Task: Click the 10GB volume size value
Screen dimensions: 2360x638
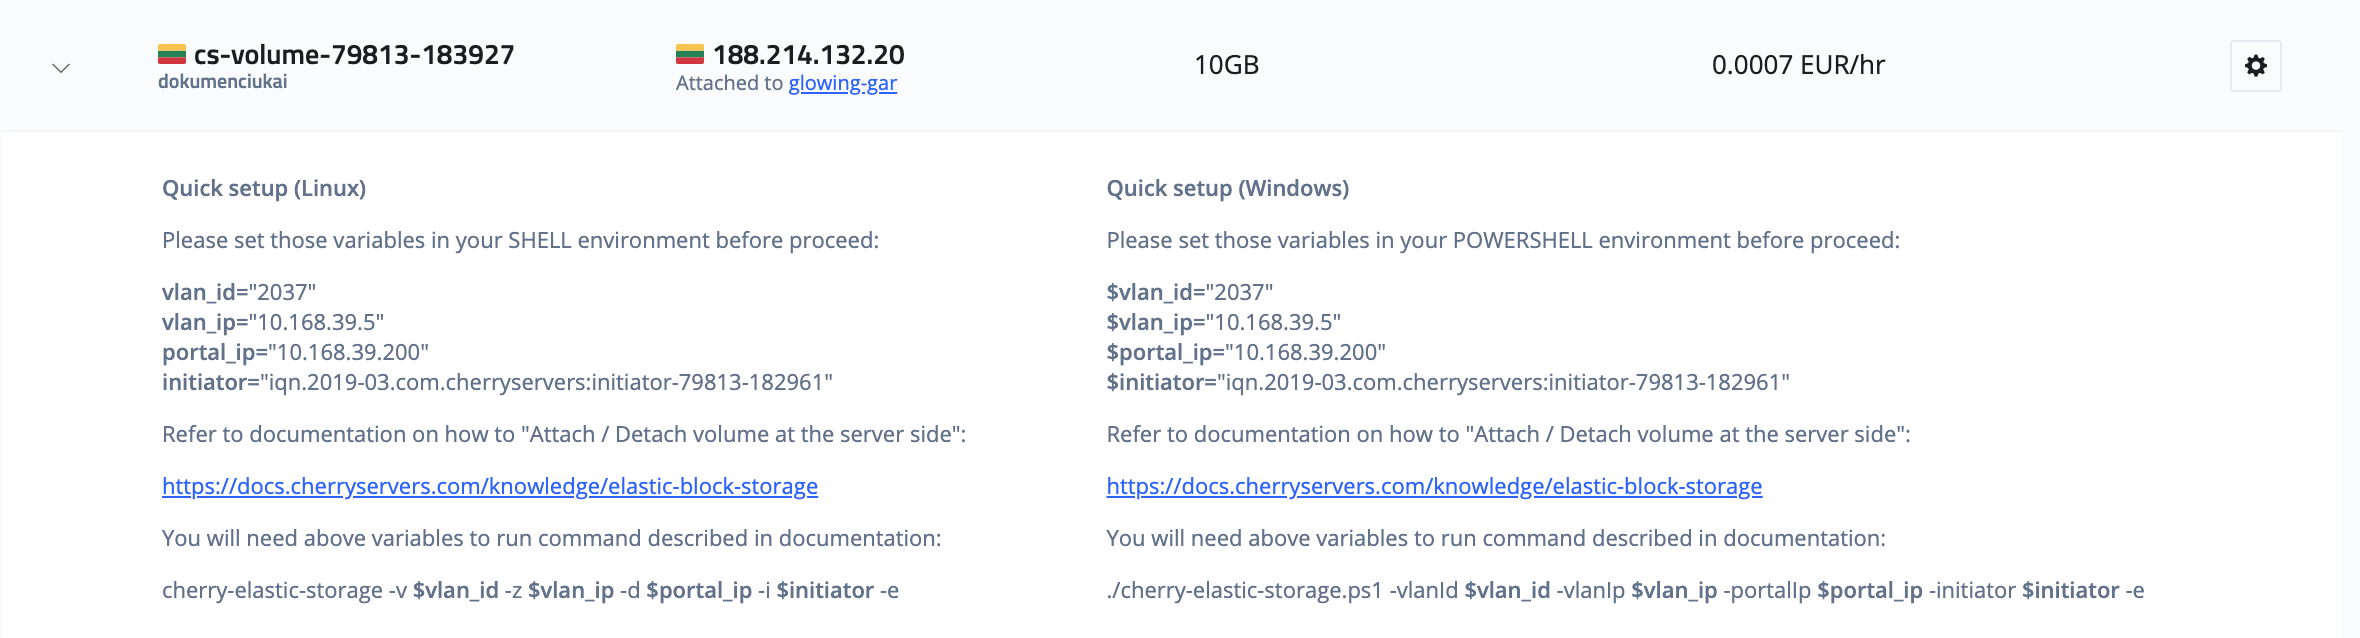Action: [1227, 65]
